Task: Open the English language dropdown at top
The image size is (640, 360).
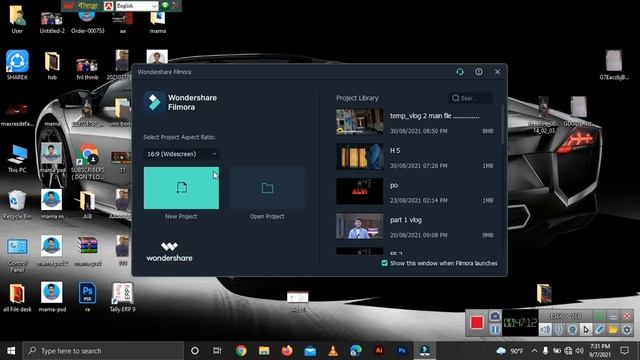Action: point(137,6)
